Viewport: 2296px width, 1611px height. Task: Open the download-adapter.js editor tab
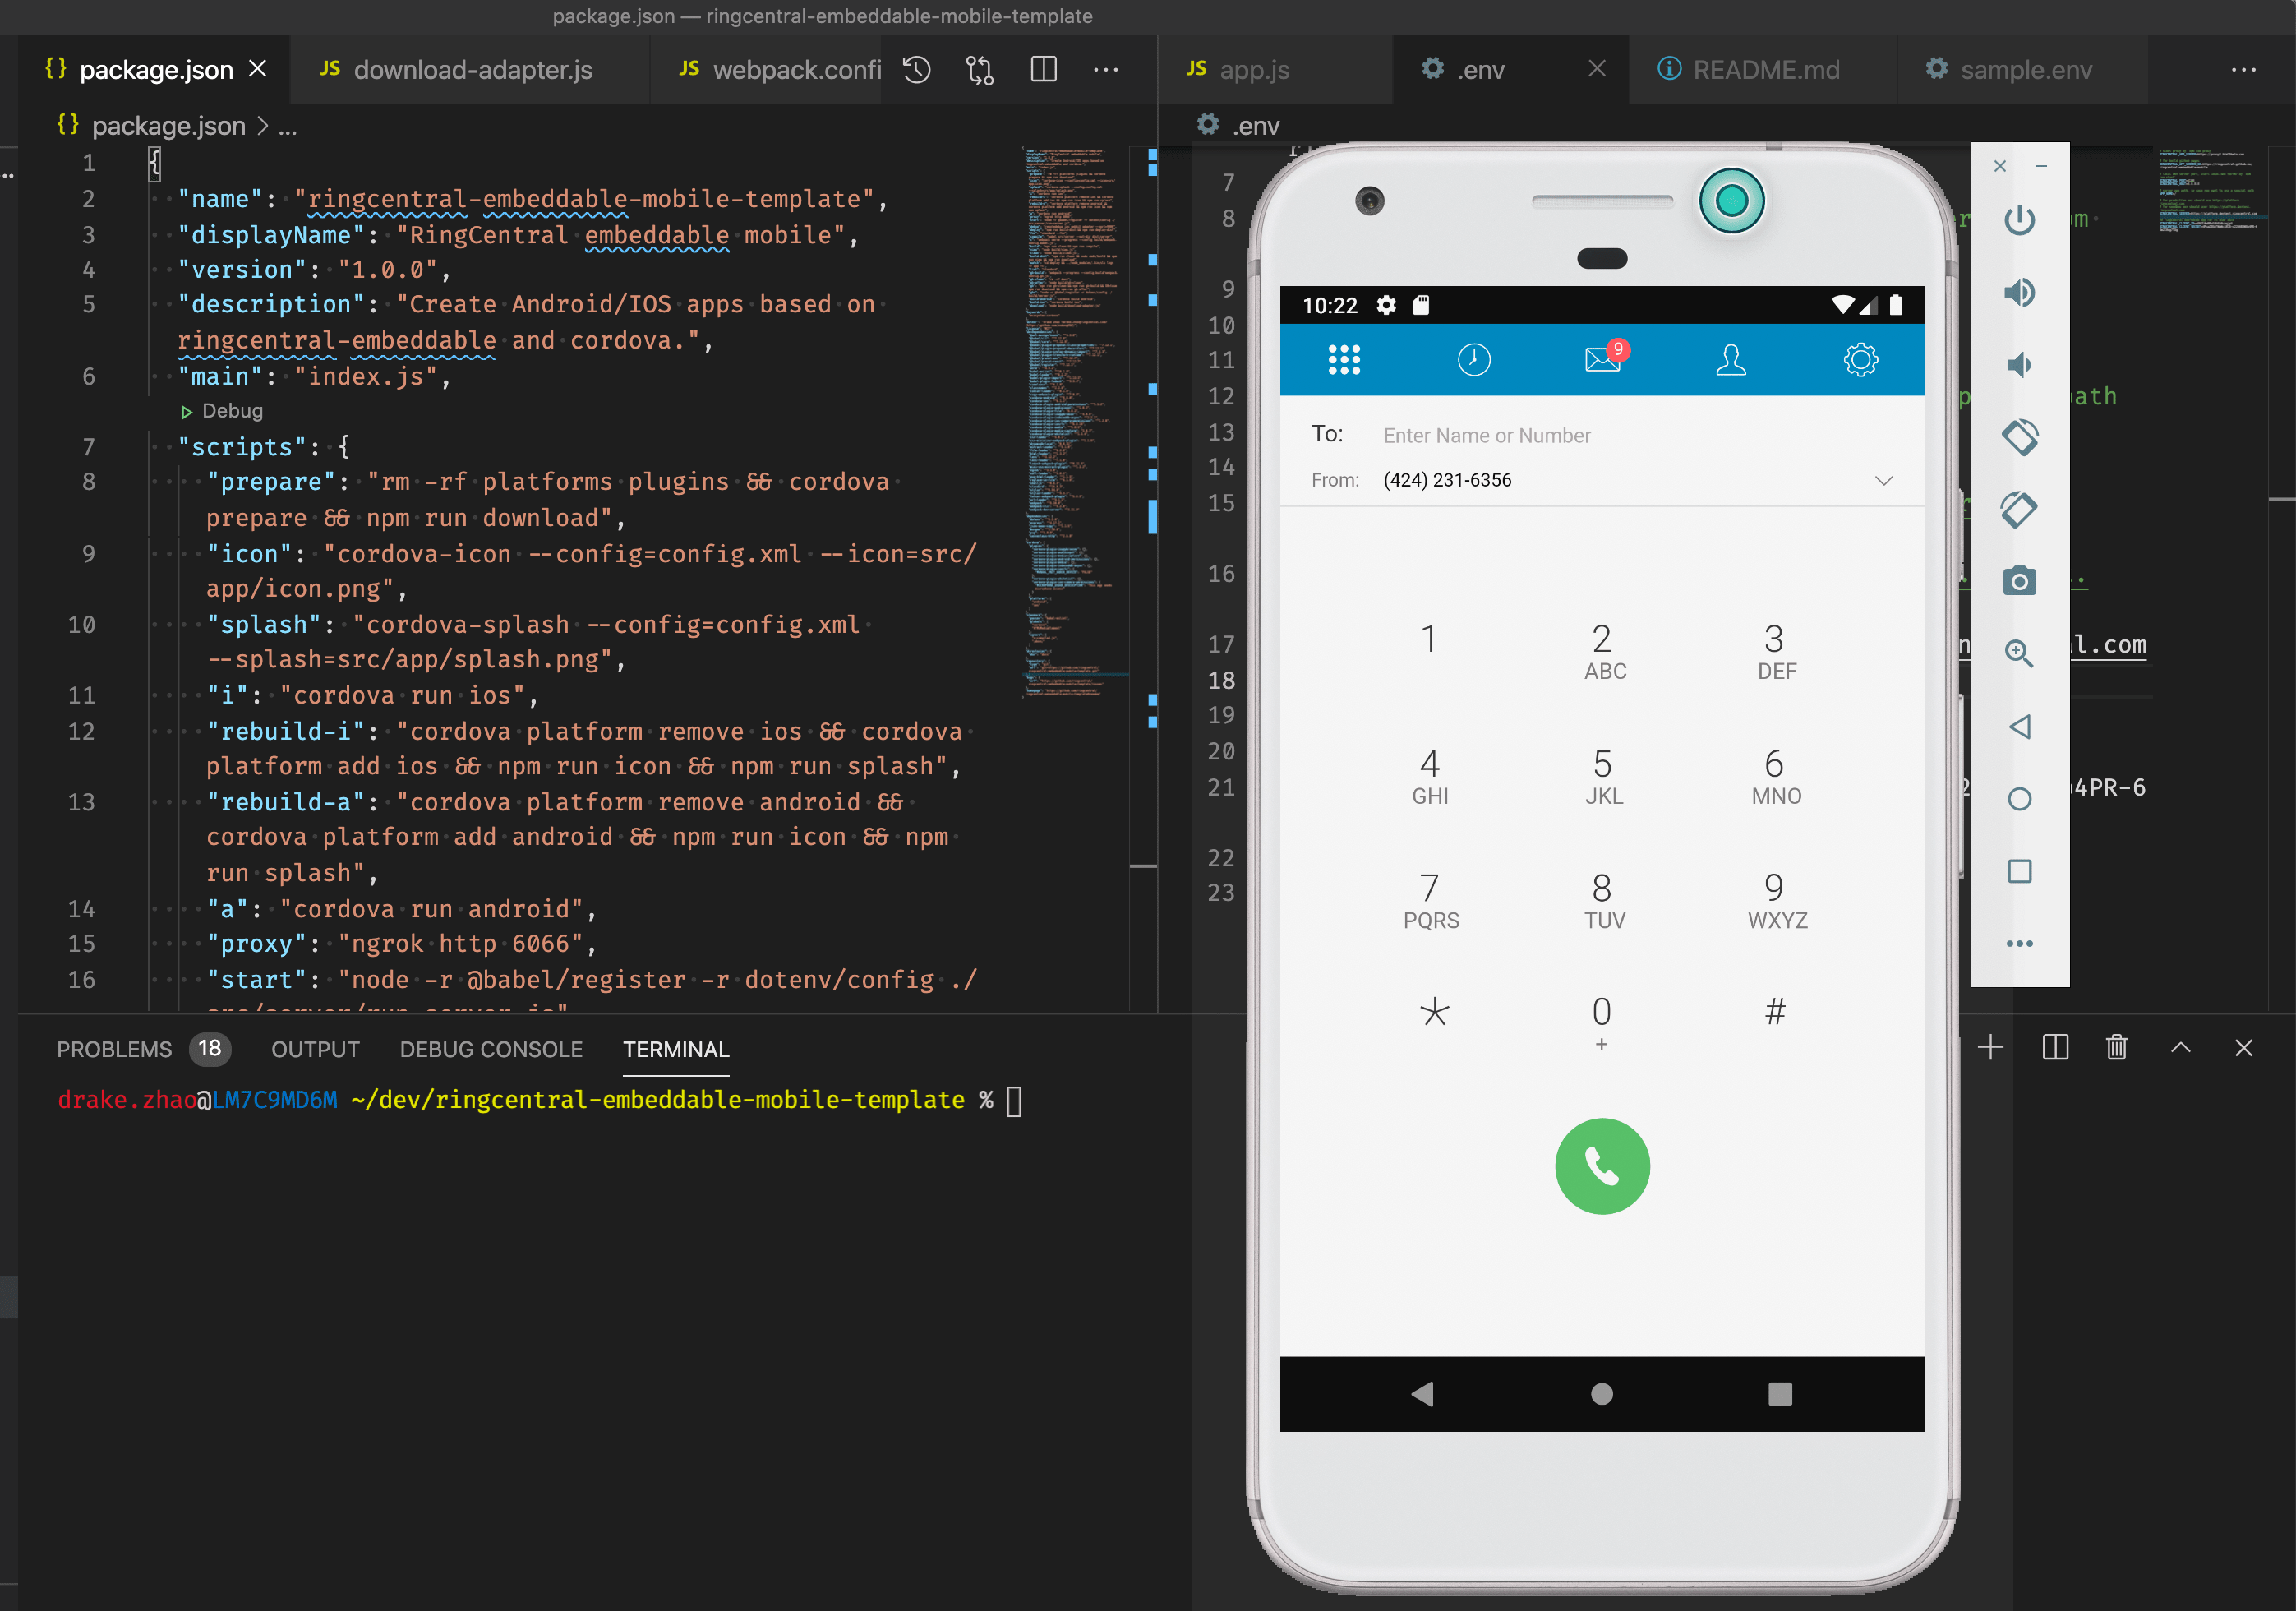tap(472, 70)
